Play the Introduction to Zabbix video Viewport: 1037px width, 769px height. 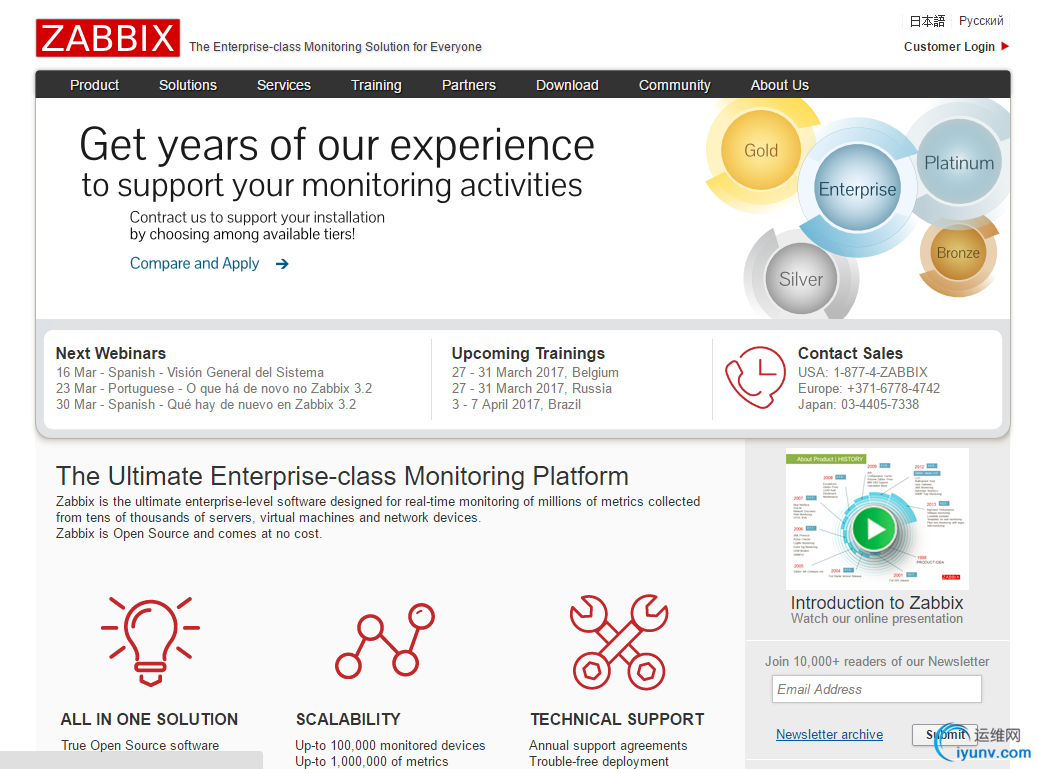[874, 529]
